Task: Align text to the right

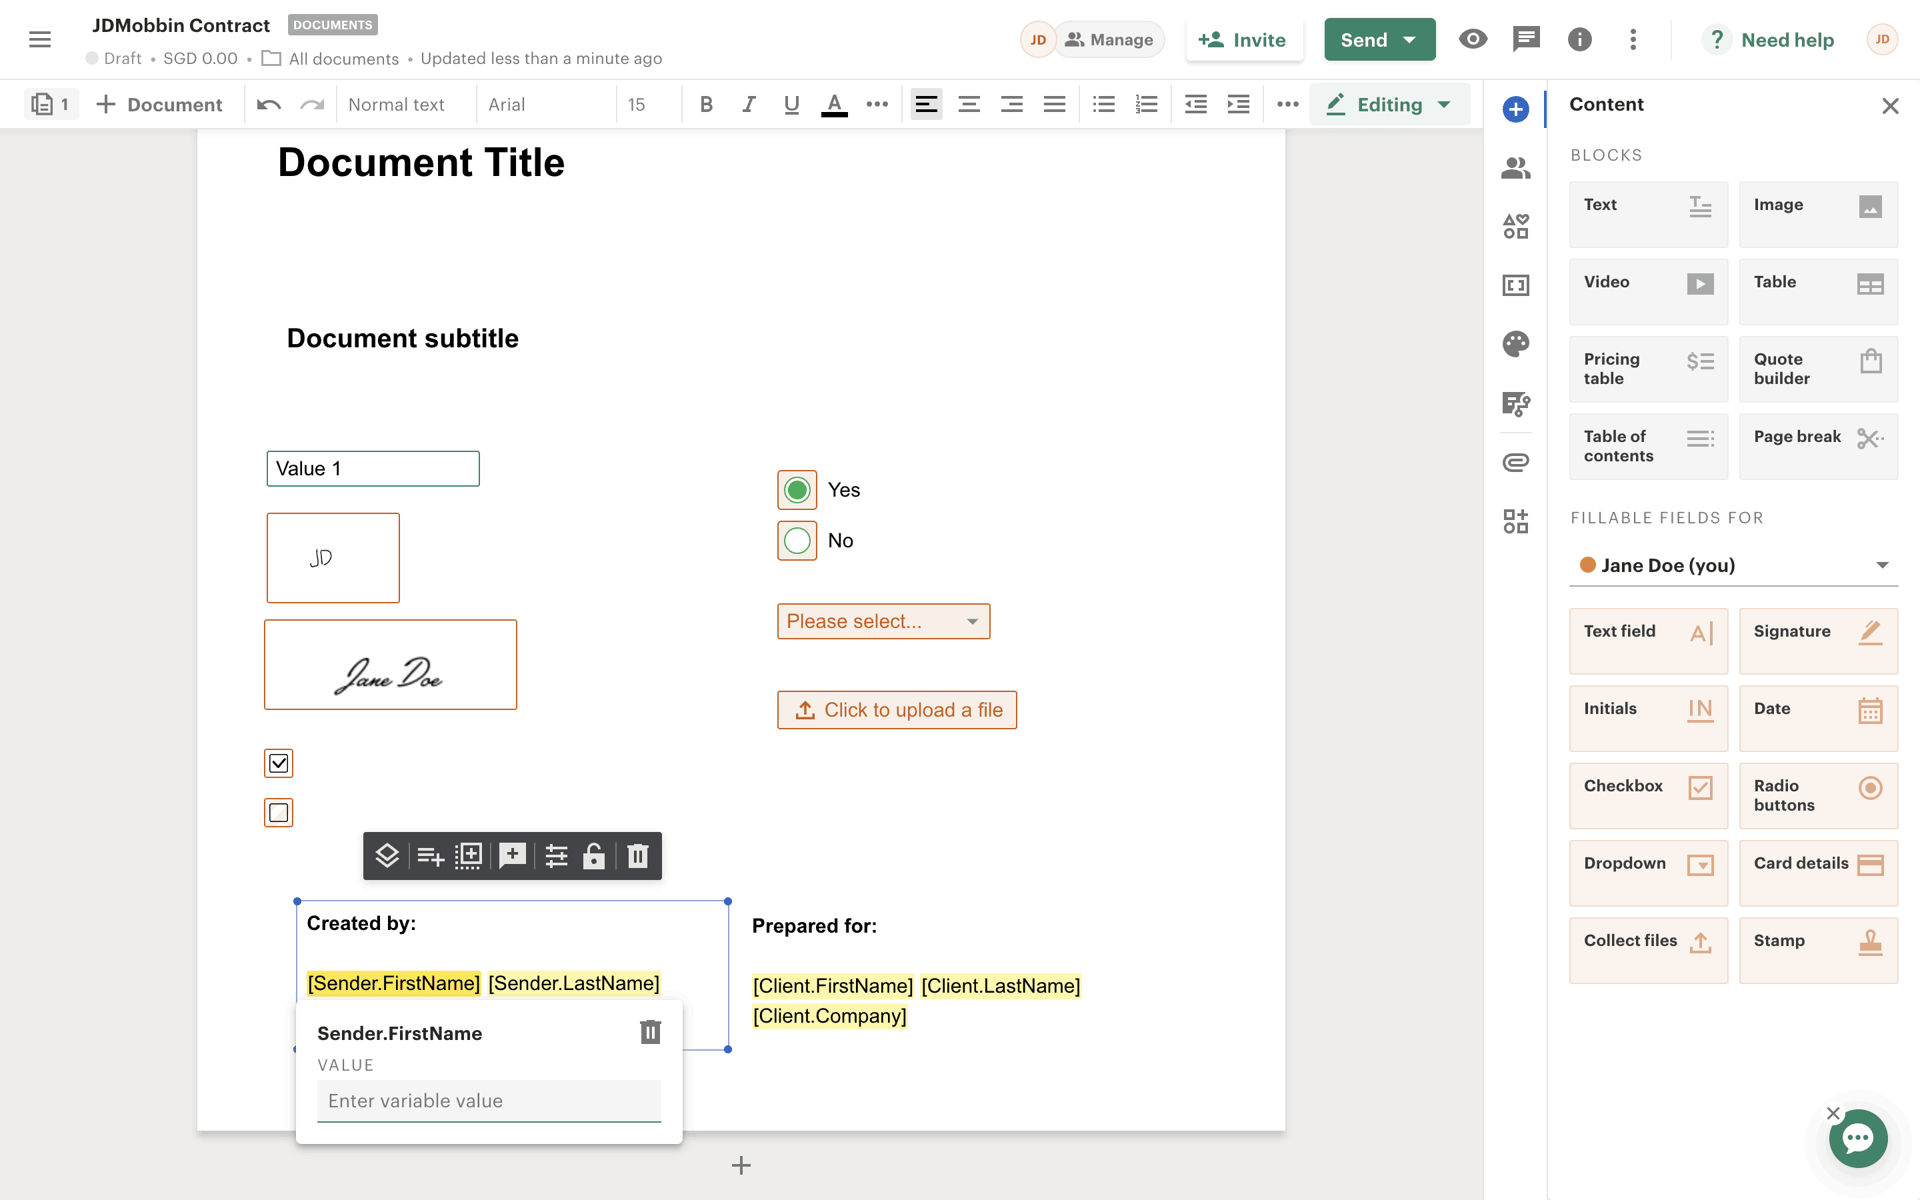Action: click(1011, 104)
